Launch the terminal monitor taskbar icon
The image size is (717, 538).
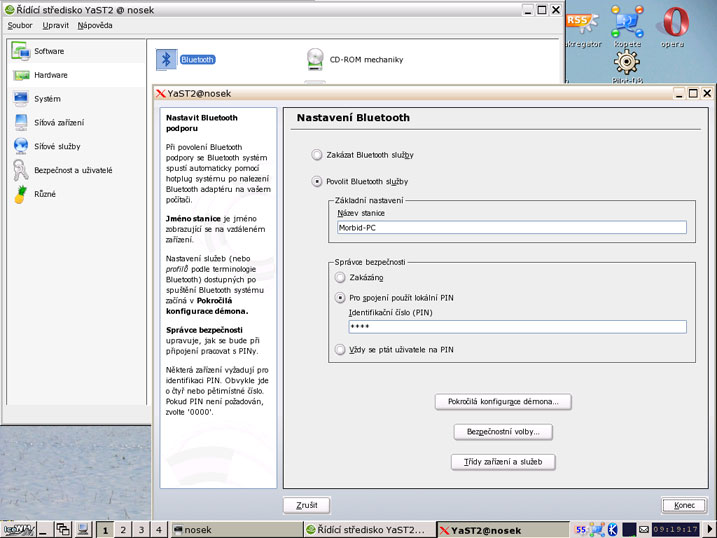[x=83, y=530]
